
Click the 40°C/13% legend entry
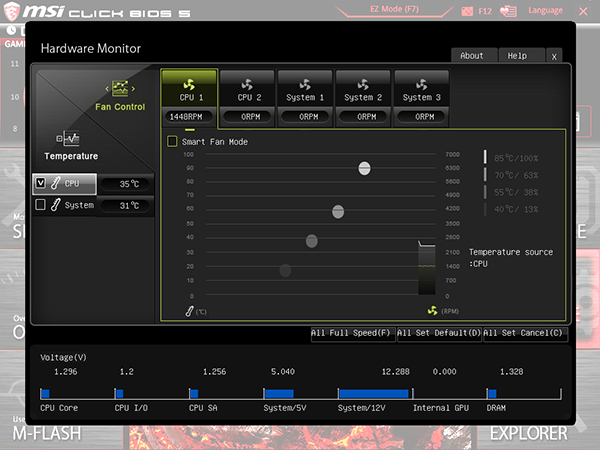pos(516,209)
